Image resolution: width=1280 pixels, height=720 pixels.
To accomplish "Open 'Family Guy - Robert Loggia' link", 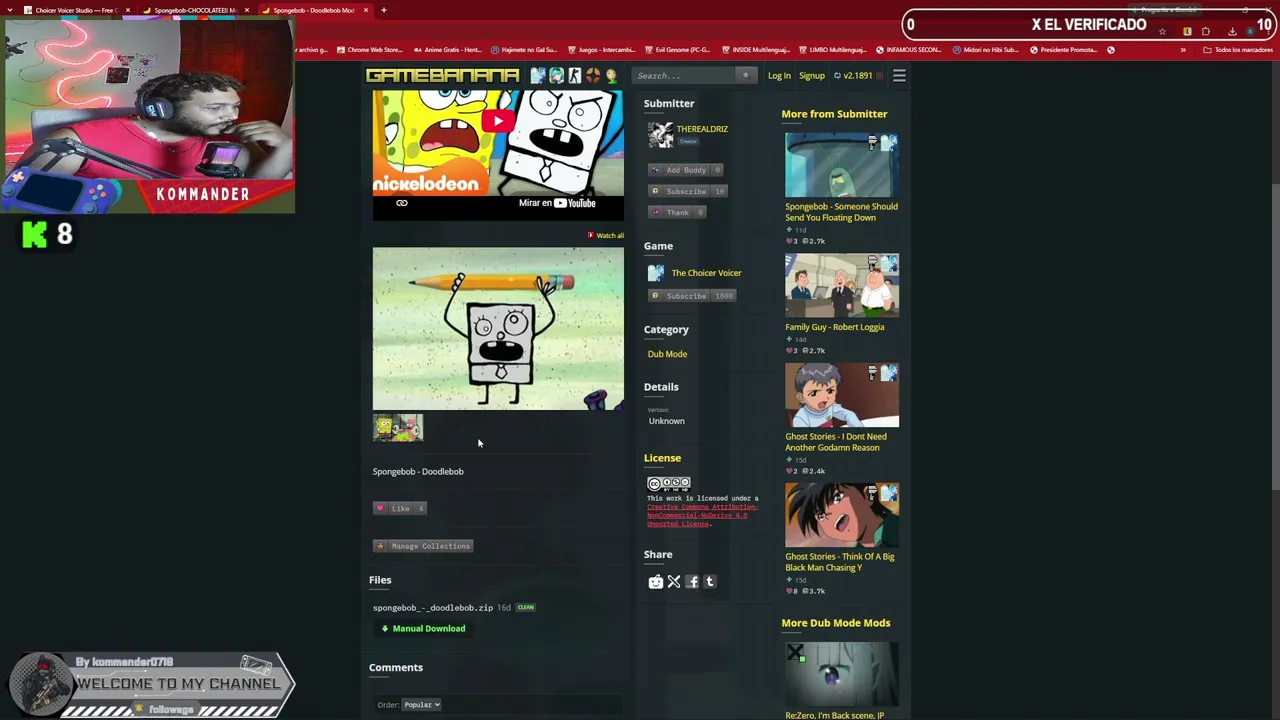I will pos(835,327).
